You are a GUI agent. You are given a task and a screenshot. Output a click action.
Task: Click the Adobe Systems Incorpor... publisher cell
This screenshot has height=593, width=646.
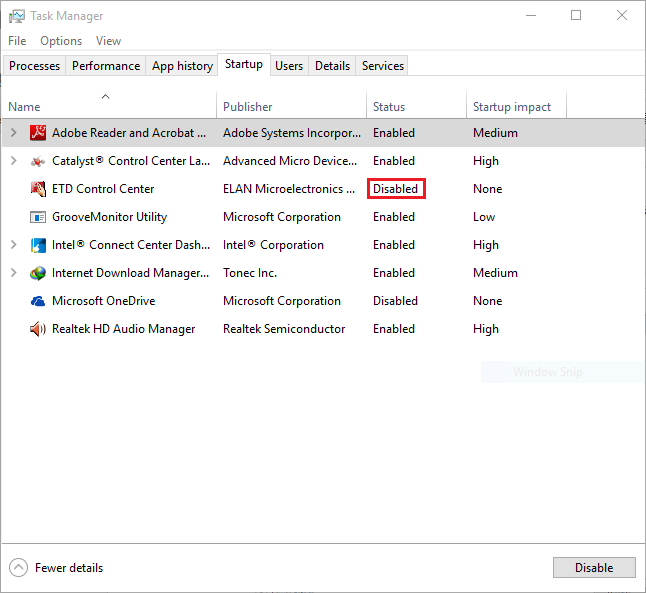pyautogui.click(x=292, y=133)
